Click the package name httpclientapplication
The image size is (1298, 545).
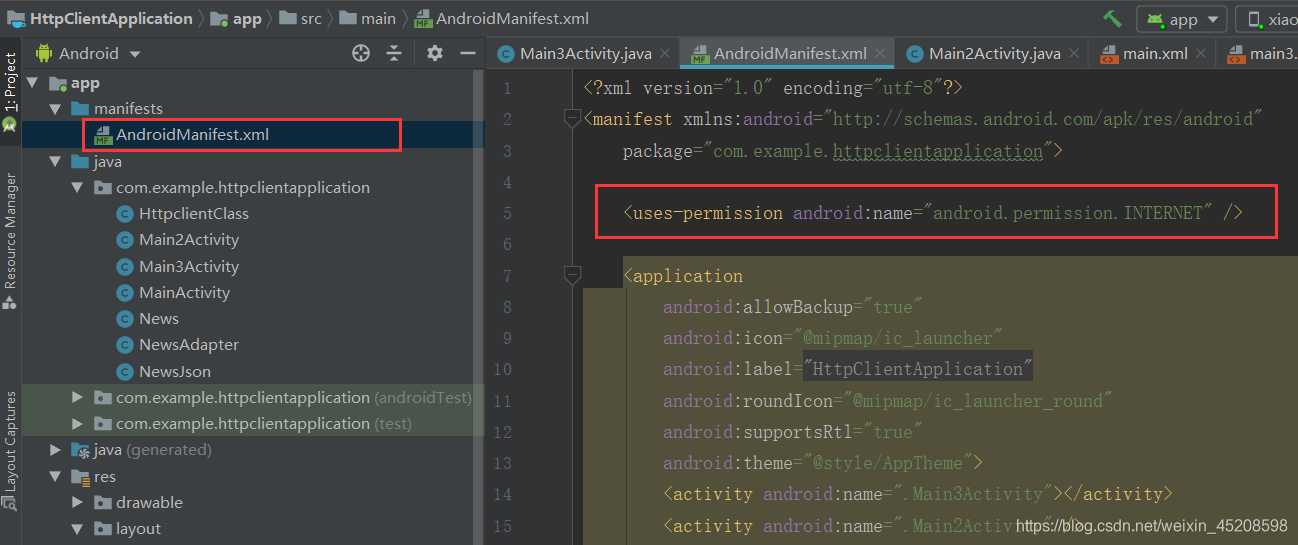(938, 151)
